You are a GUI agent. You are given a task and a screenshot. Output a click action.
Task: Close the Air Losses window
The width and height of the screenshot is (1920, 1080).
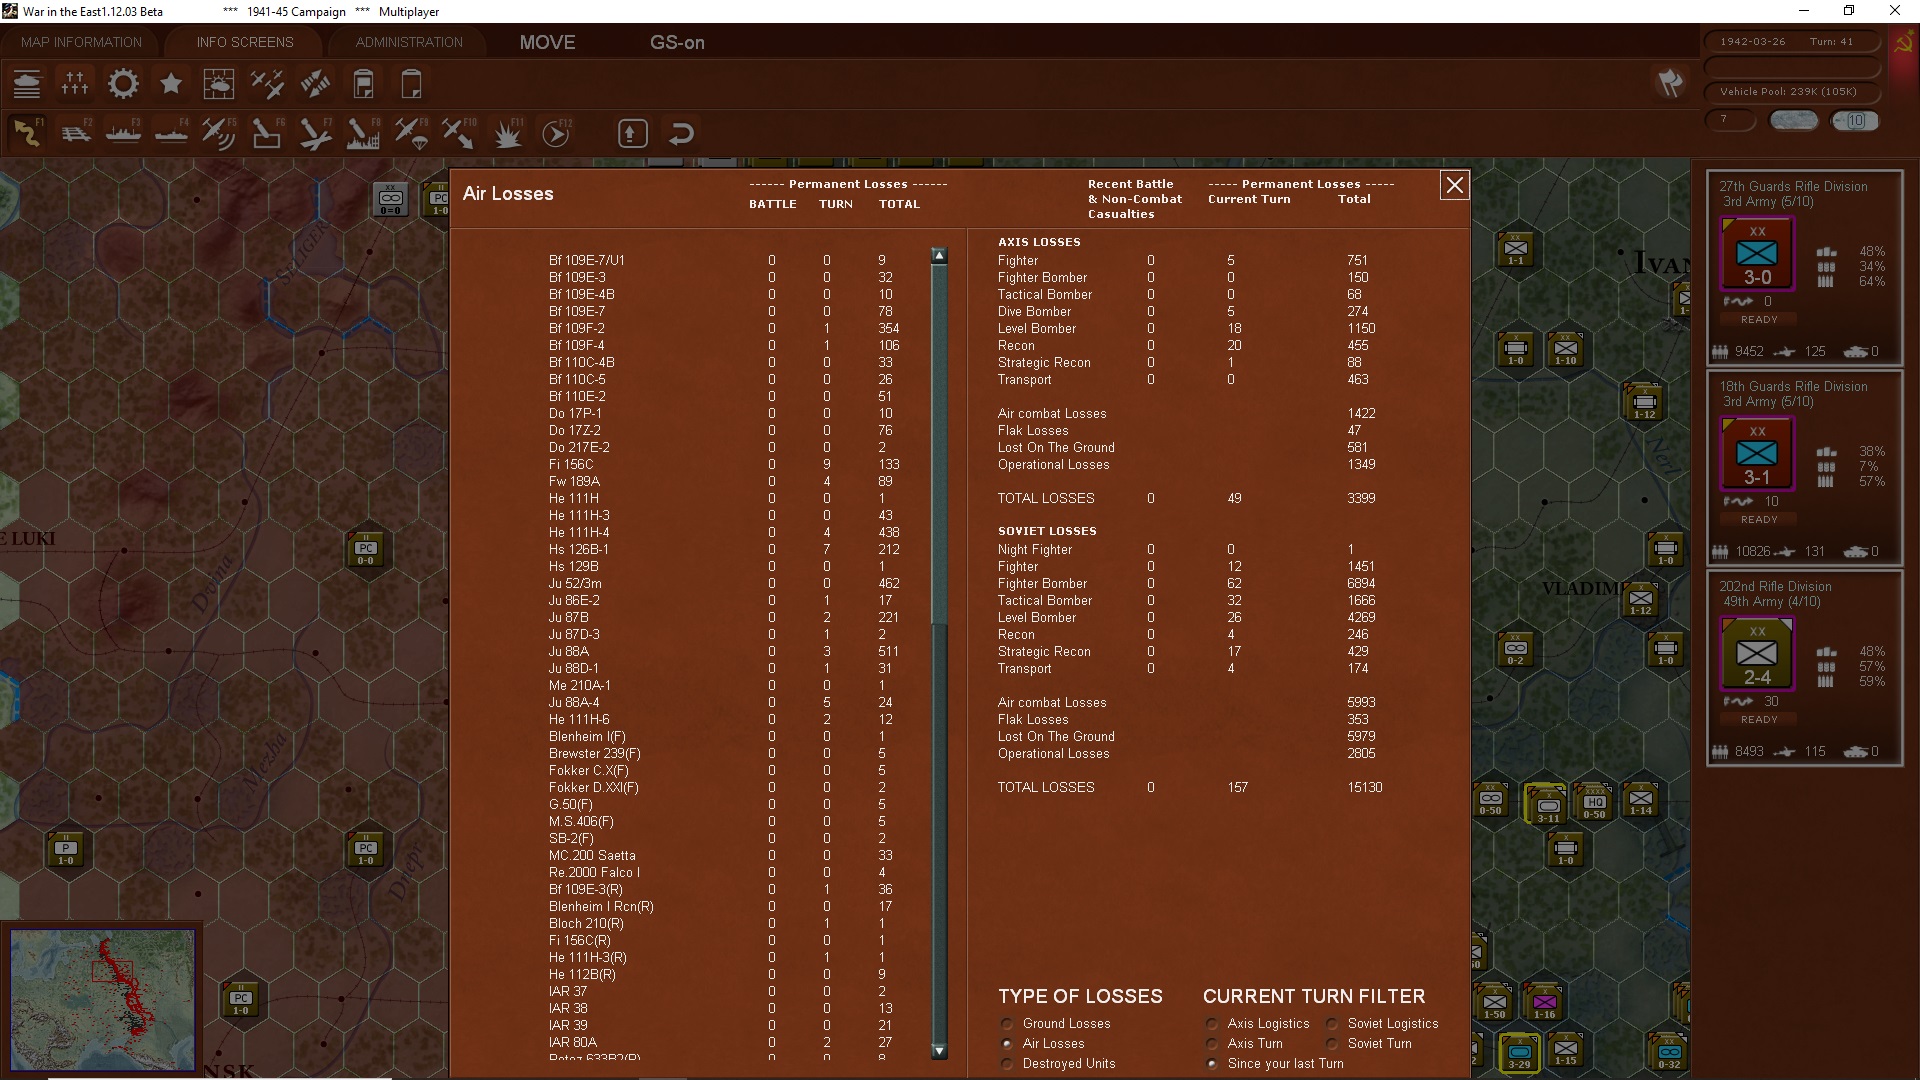[1454, 185]
